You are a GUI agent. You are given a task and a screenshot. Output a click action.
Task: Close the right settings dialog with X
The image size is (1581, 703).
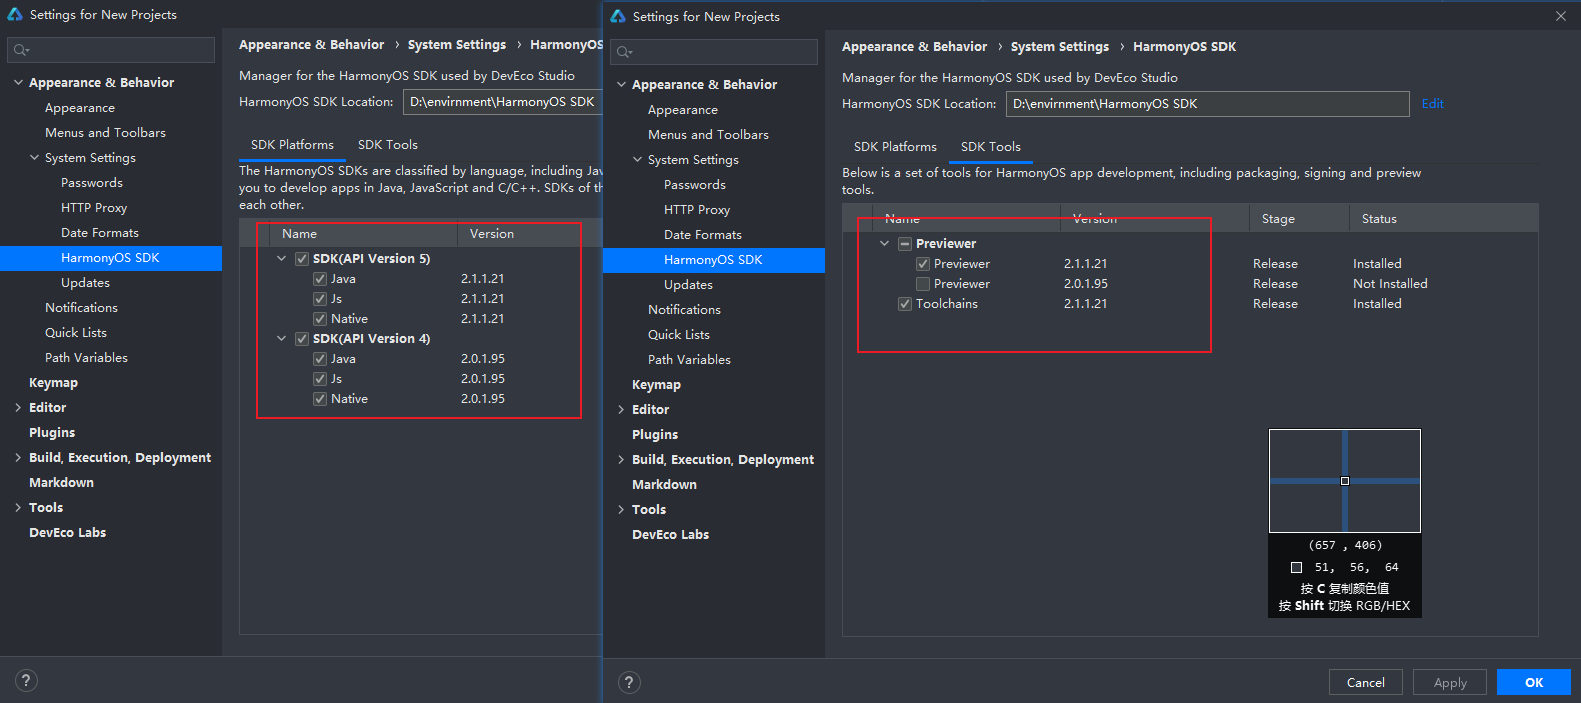1560,16
